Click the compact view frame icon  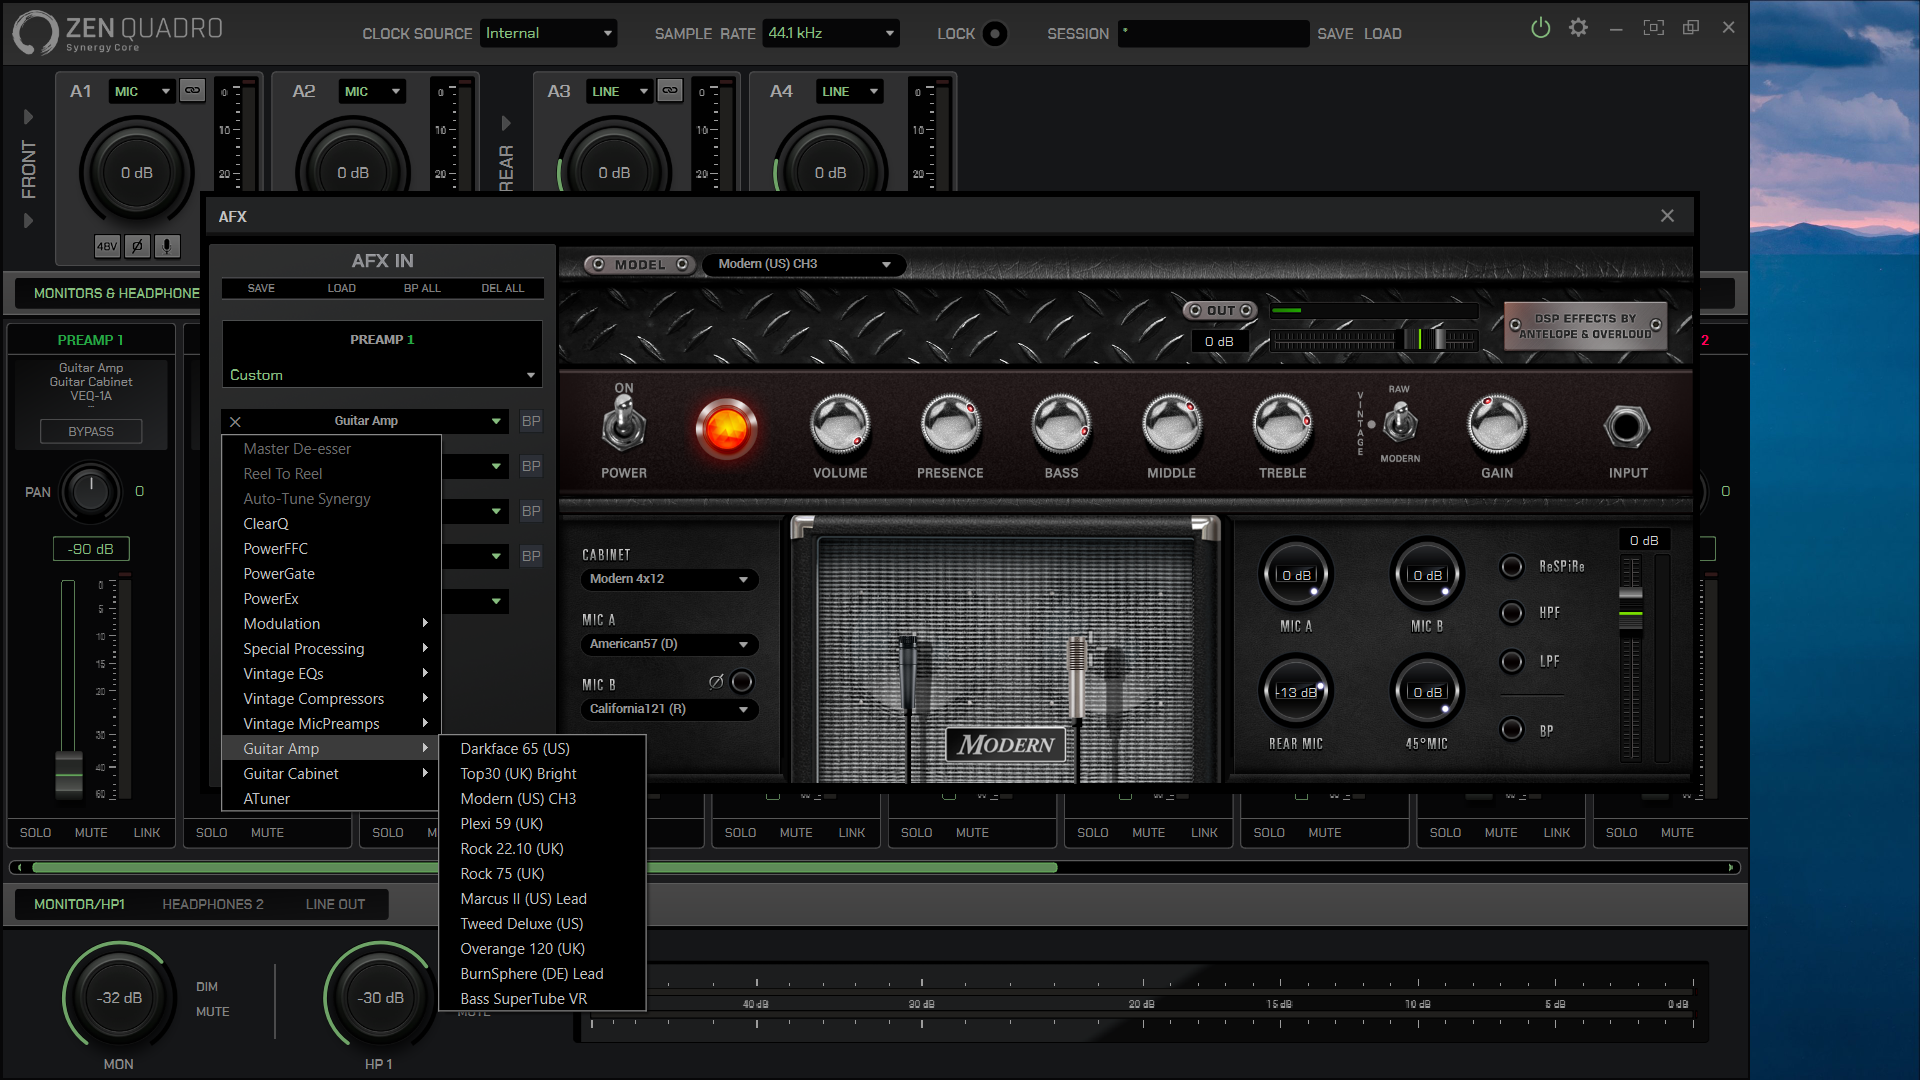[1654, 28]
